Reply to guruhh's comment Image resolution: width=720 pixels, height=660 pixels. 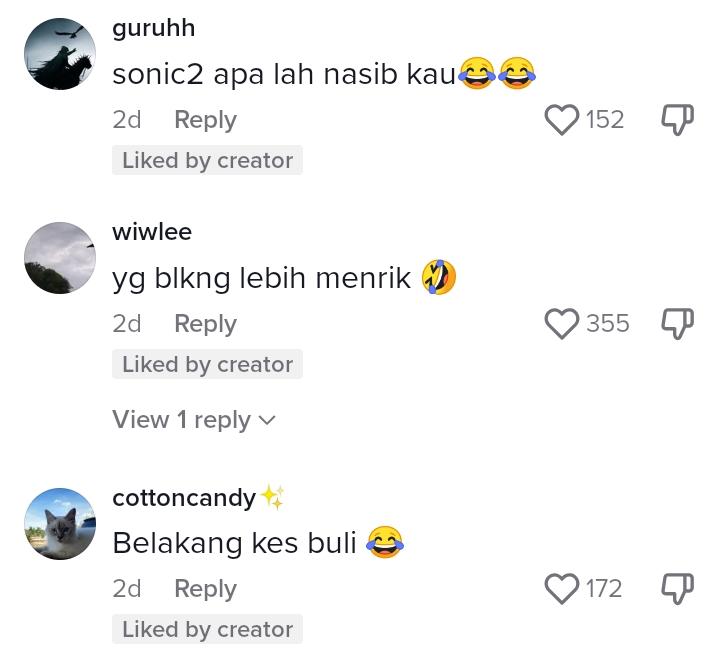click(x=205, y=120)
